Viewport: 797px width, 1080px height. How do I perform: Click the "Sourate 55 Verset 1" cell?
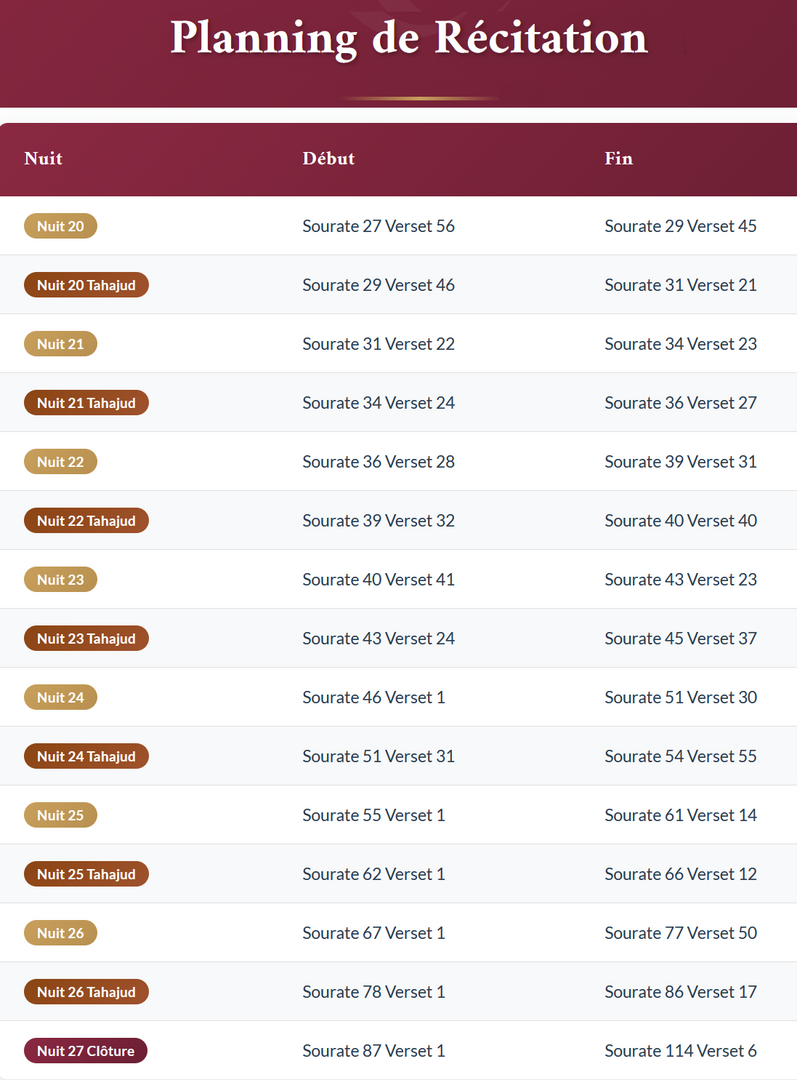click(x=373, y=815)
